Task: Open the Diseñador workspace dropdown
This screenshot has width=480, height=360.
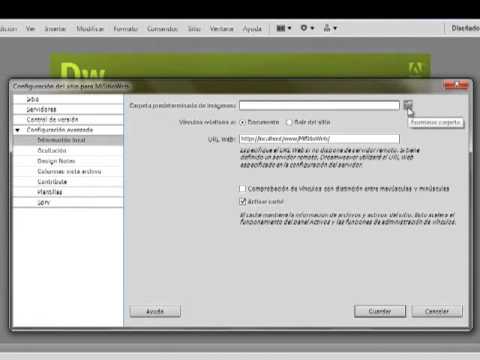Action: tap(465, 28)
